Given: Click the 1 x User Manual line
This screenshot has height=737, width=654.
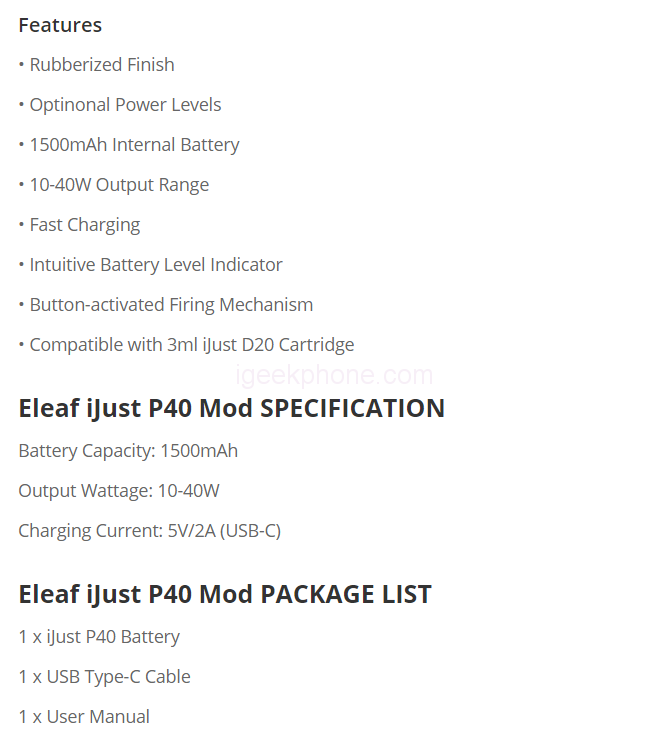Looking at the screenshot, I should pyautogui.click(x=84, y=717).
